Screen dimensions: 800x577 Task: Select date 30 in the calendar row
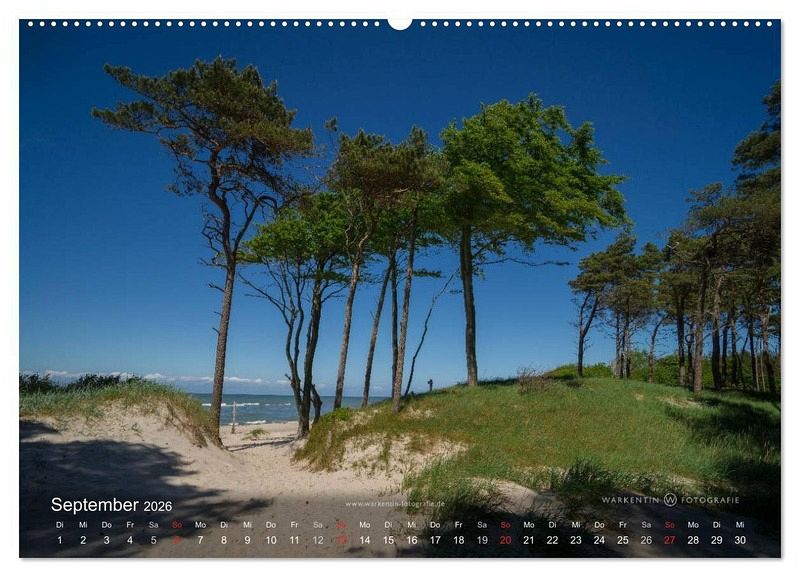coord(740,540)
